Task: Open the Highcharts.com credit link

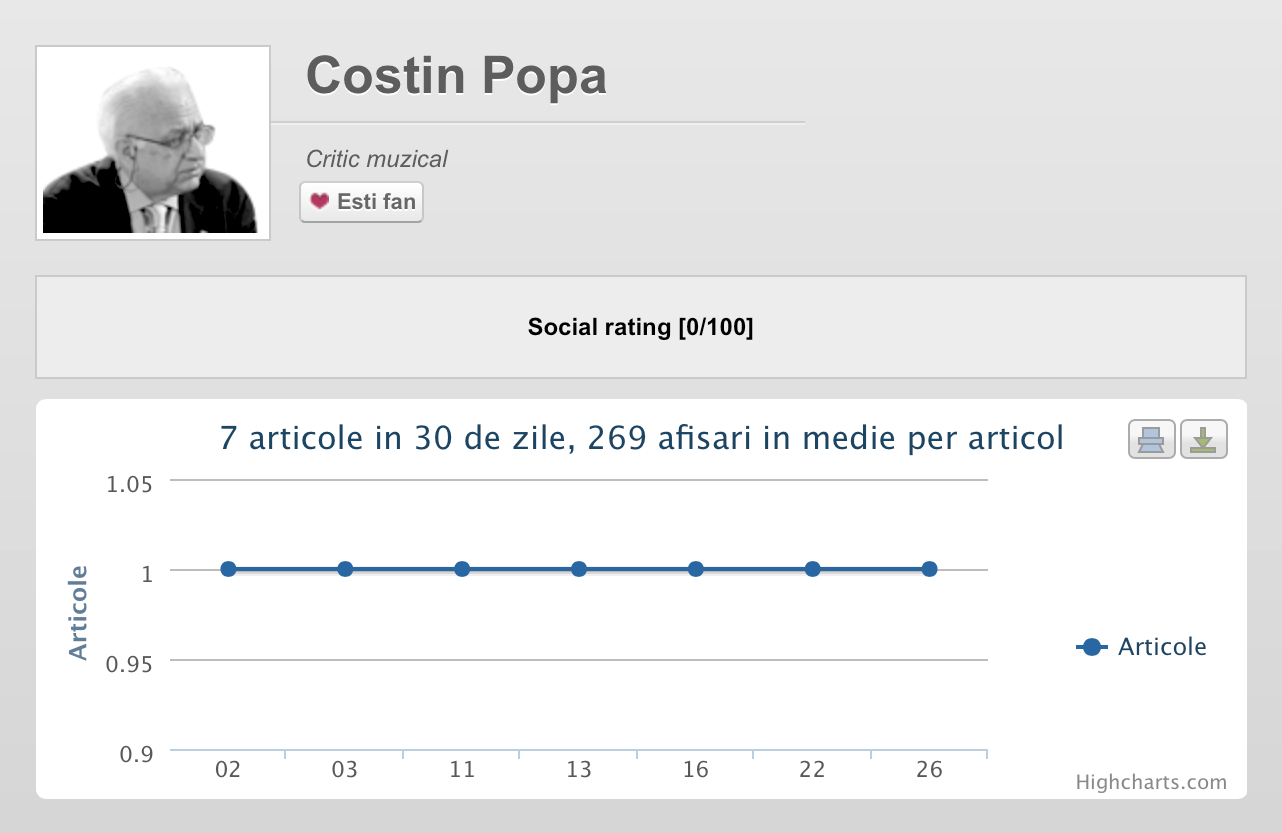Action: pyautogui.click(x=1150, y=782)
